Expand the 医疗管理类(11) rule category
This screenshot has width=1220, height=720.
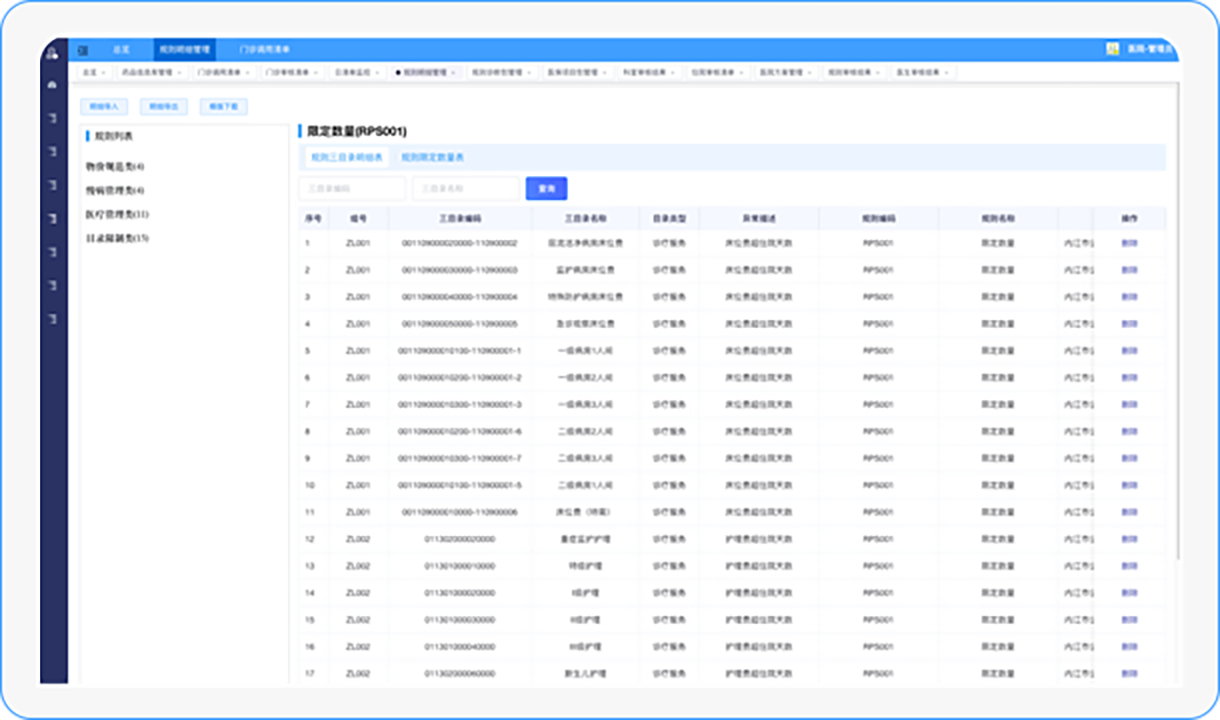coord(117,214)
